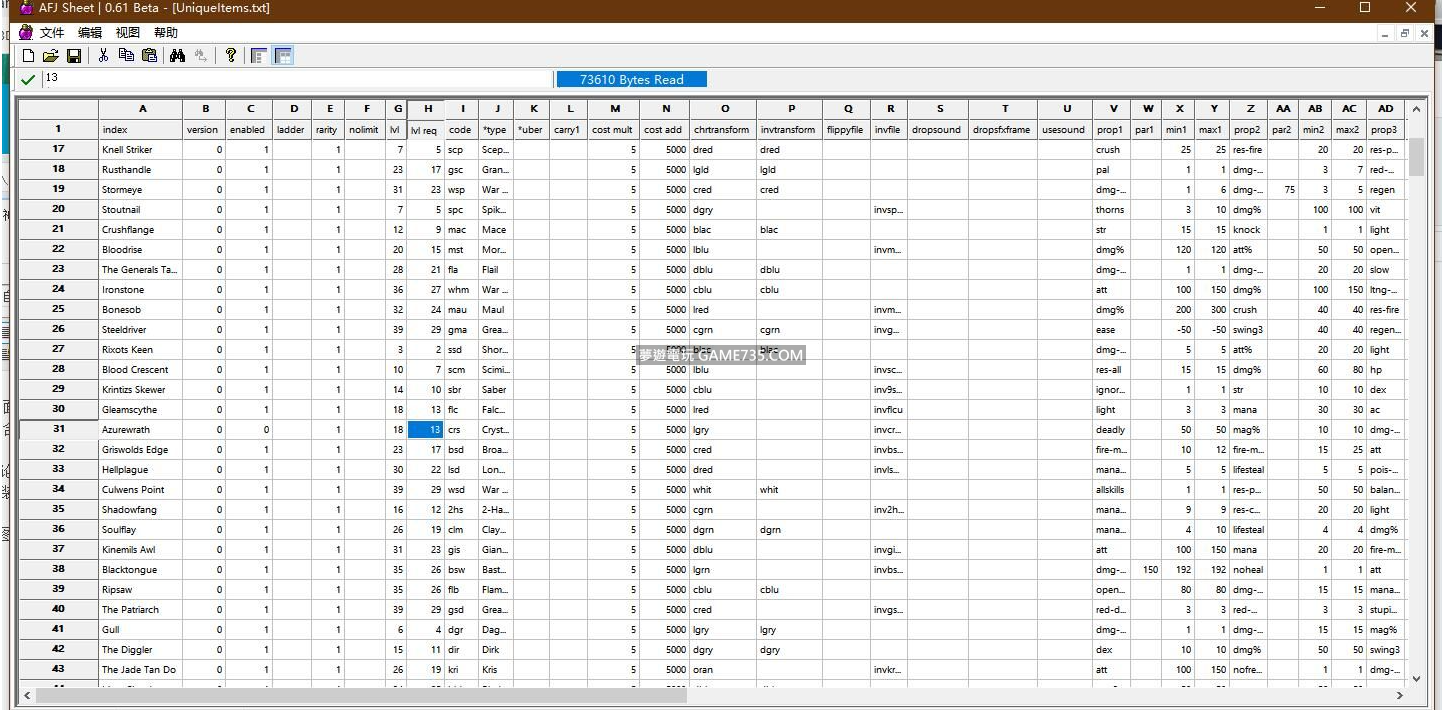Screen dimensions: 1442x710
Task: Click the Copy icon in the toolbar
Action: 126,56
